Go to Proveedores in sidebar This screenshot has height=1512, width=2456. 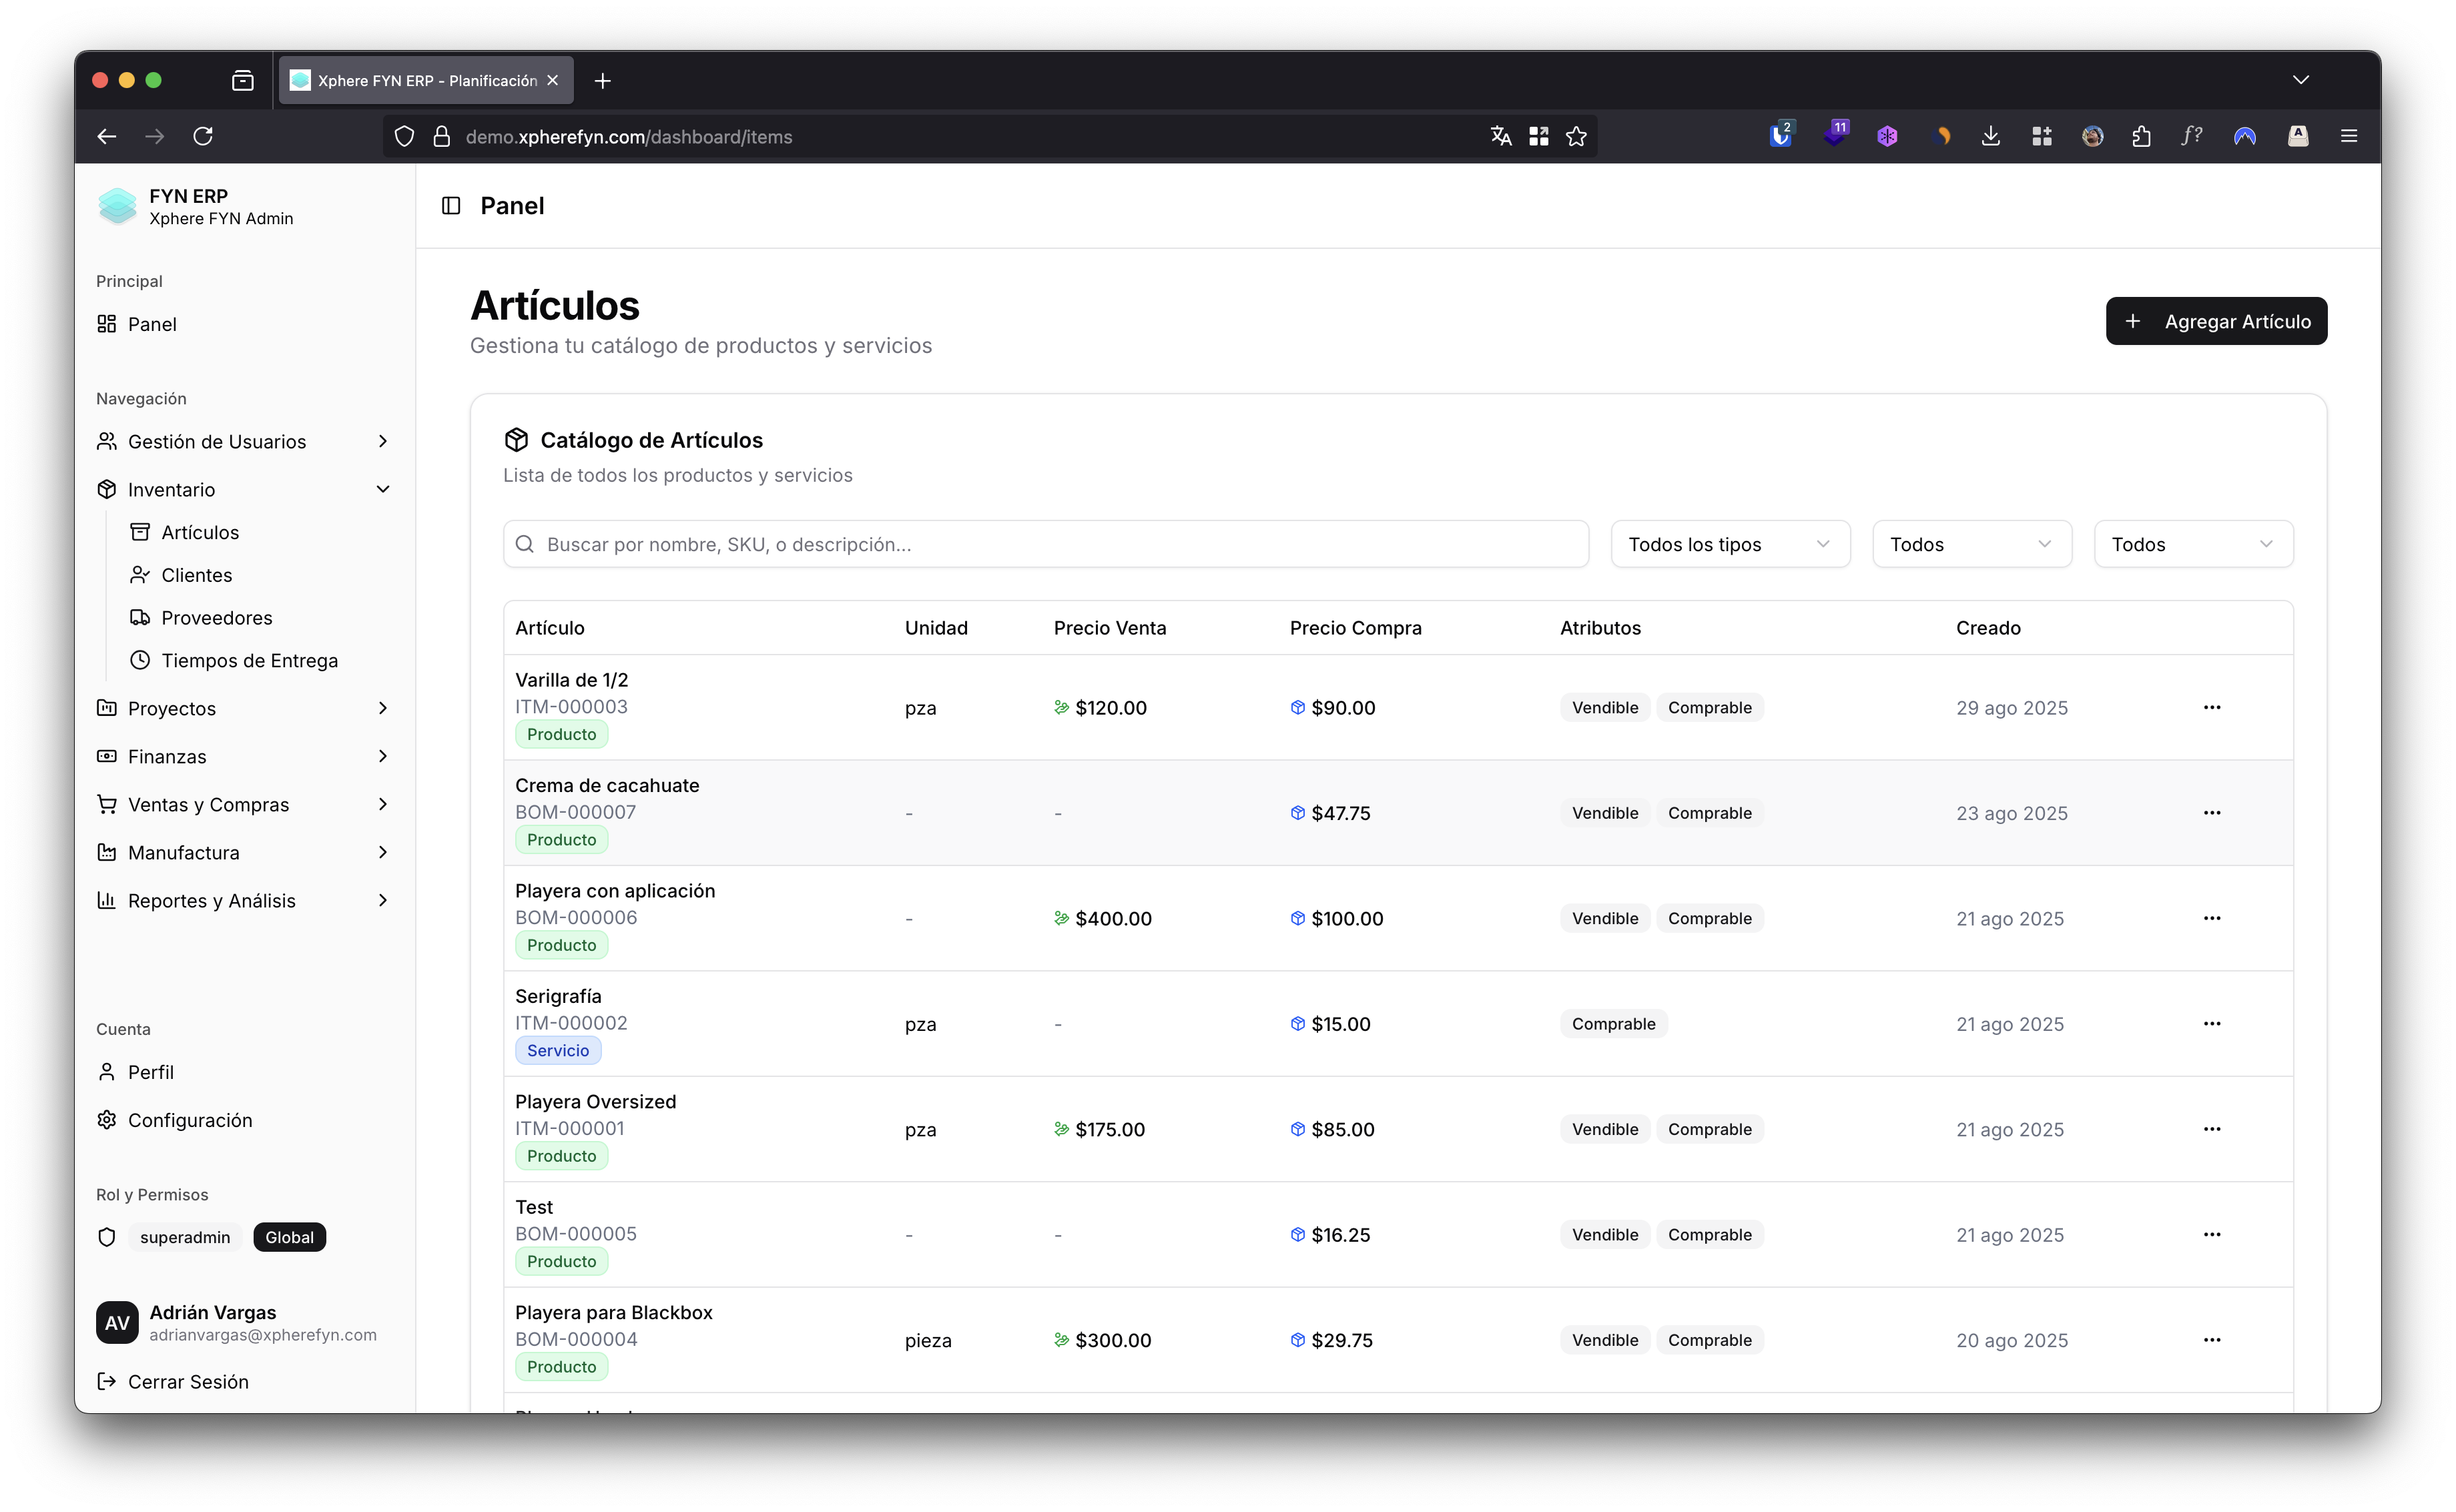[x=216, y=617]
